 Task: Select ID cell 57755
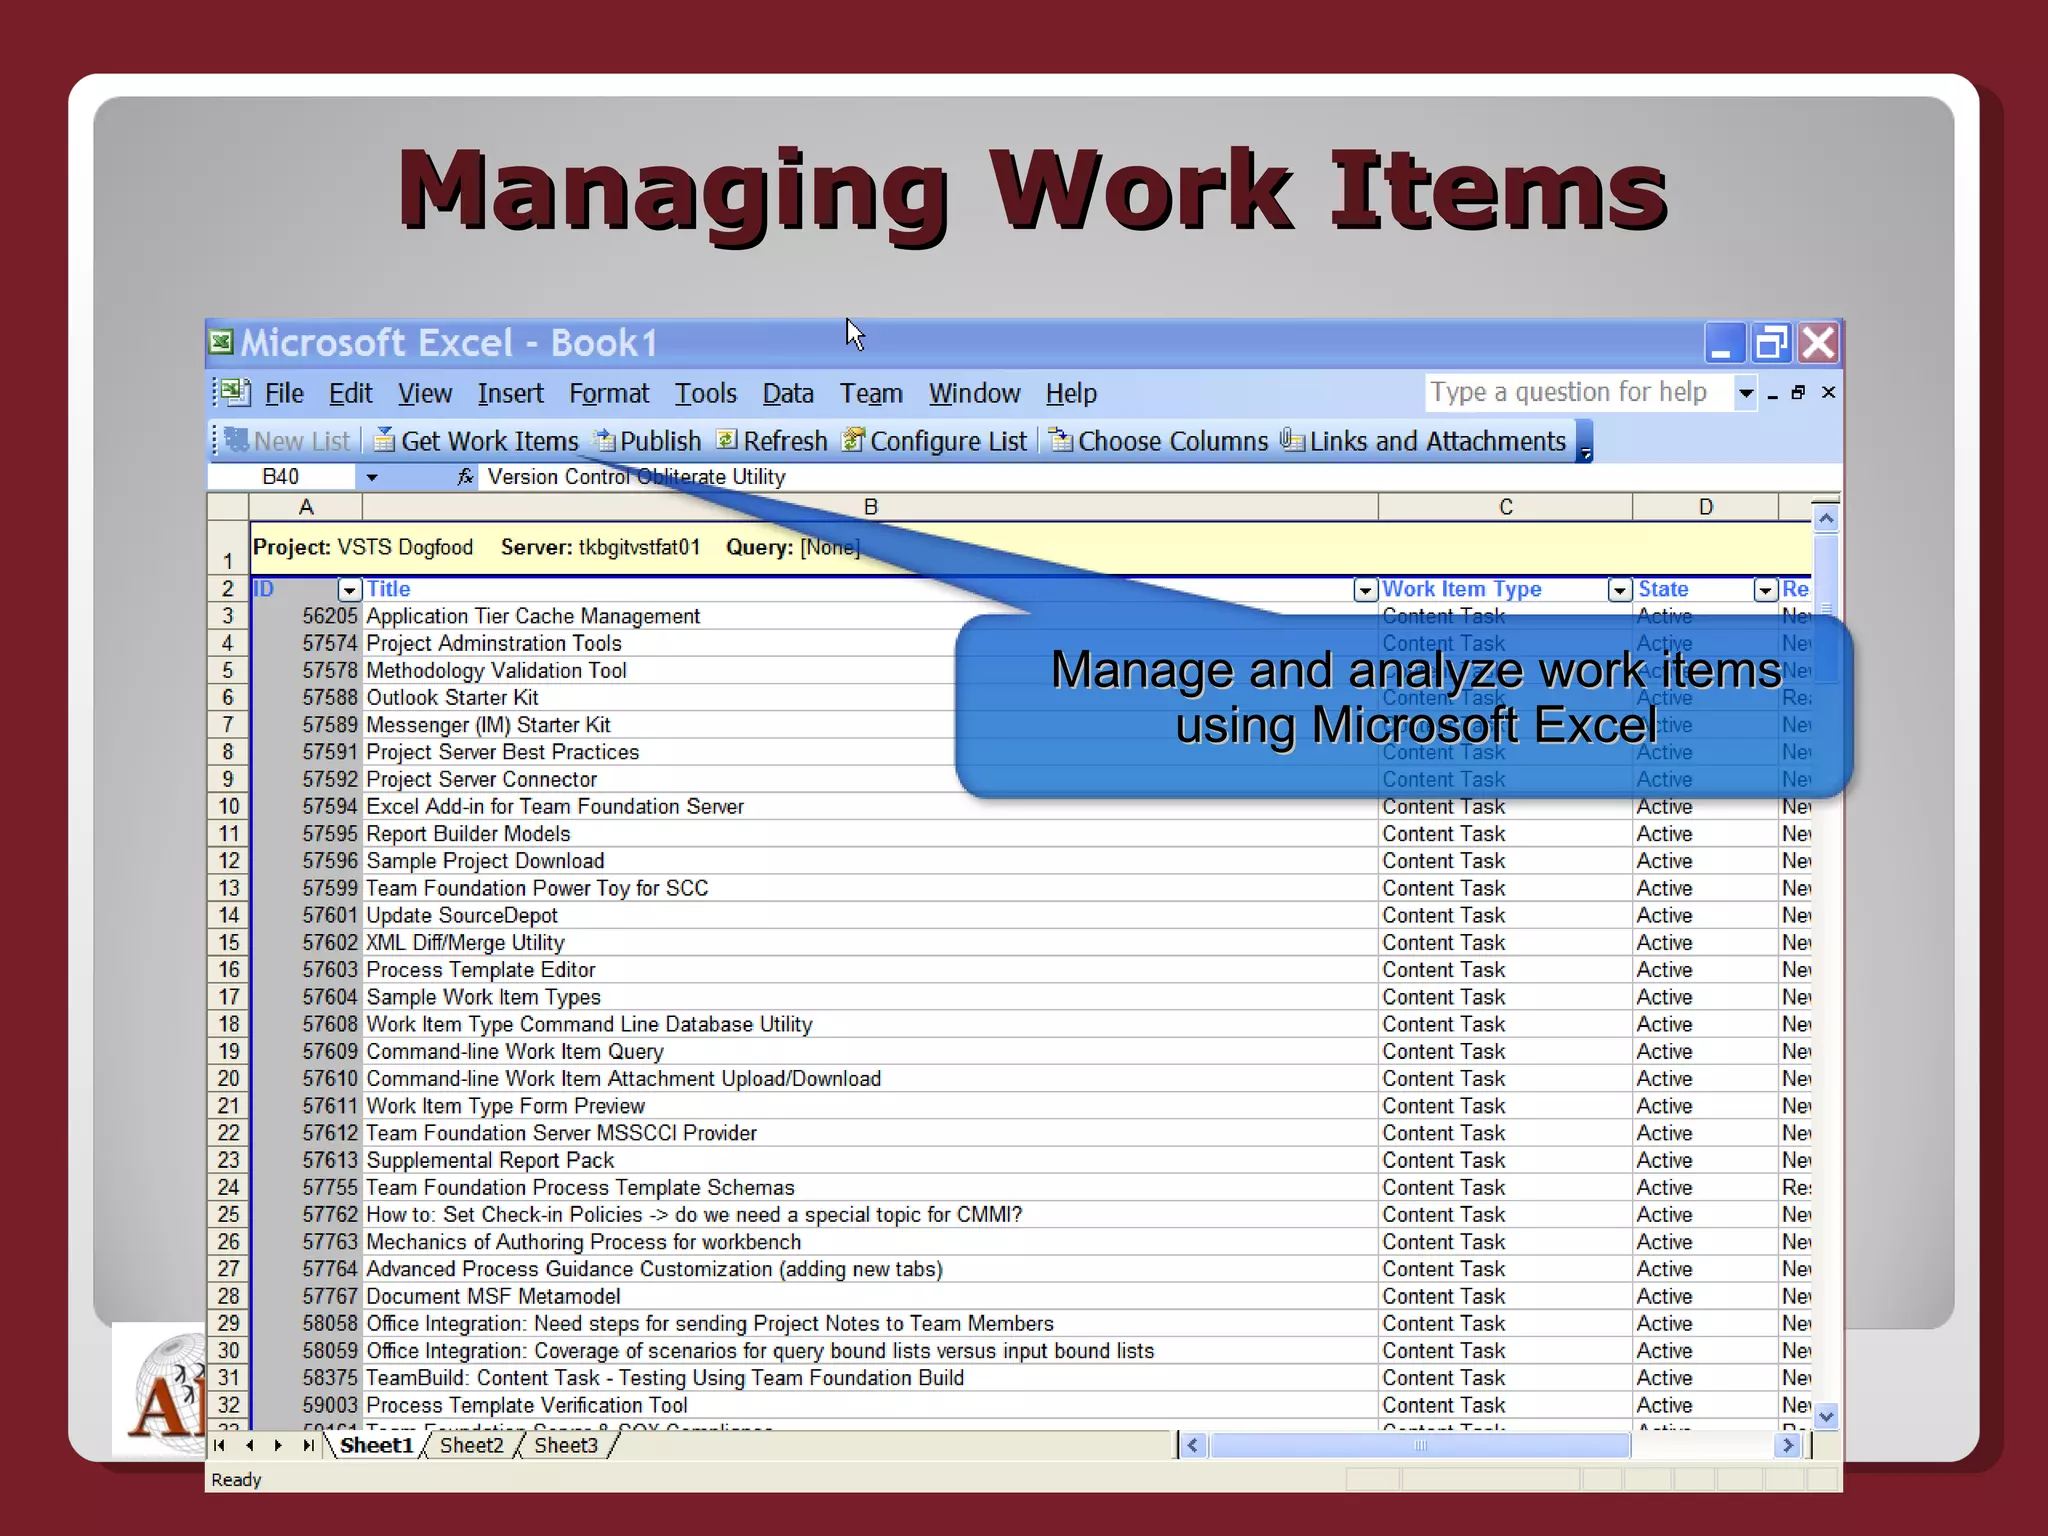[306, 1188]
